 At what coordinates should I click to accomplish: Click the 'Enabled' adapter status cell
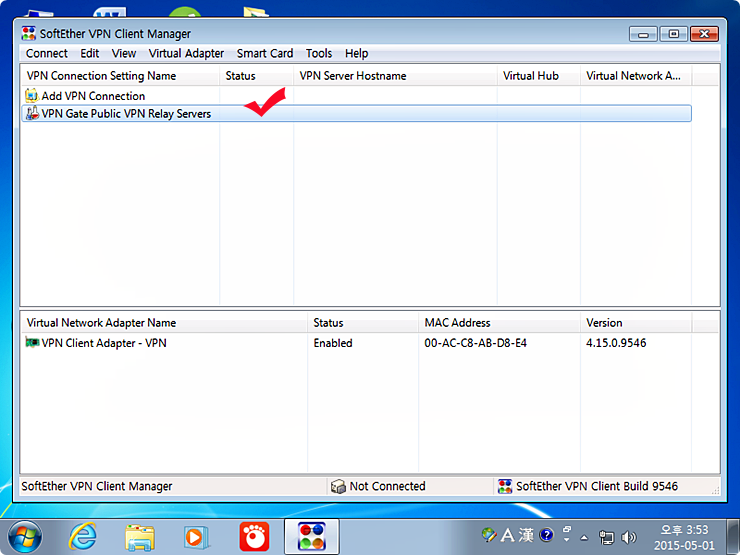click(333, 343)
